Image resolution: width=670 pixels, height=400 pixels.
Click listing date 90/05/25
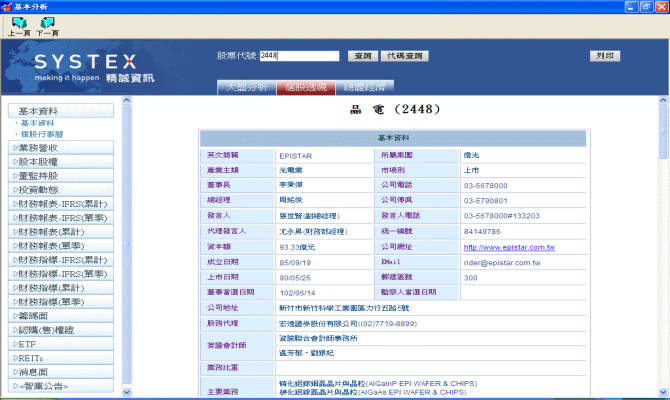(x=295, y=278)
